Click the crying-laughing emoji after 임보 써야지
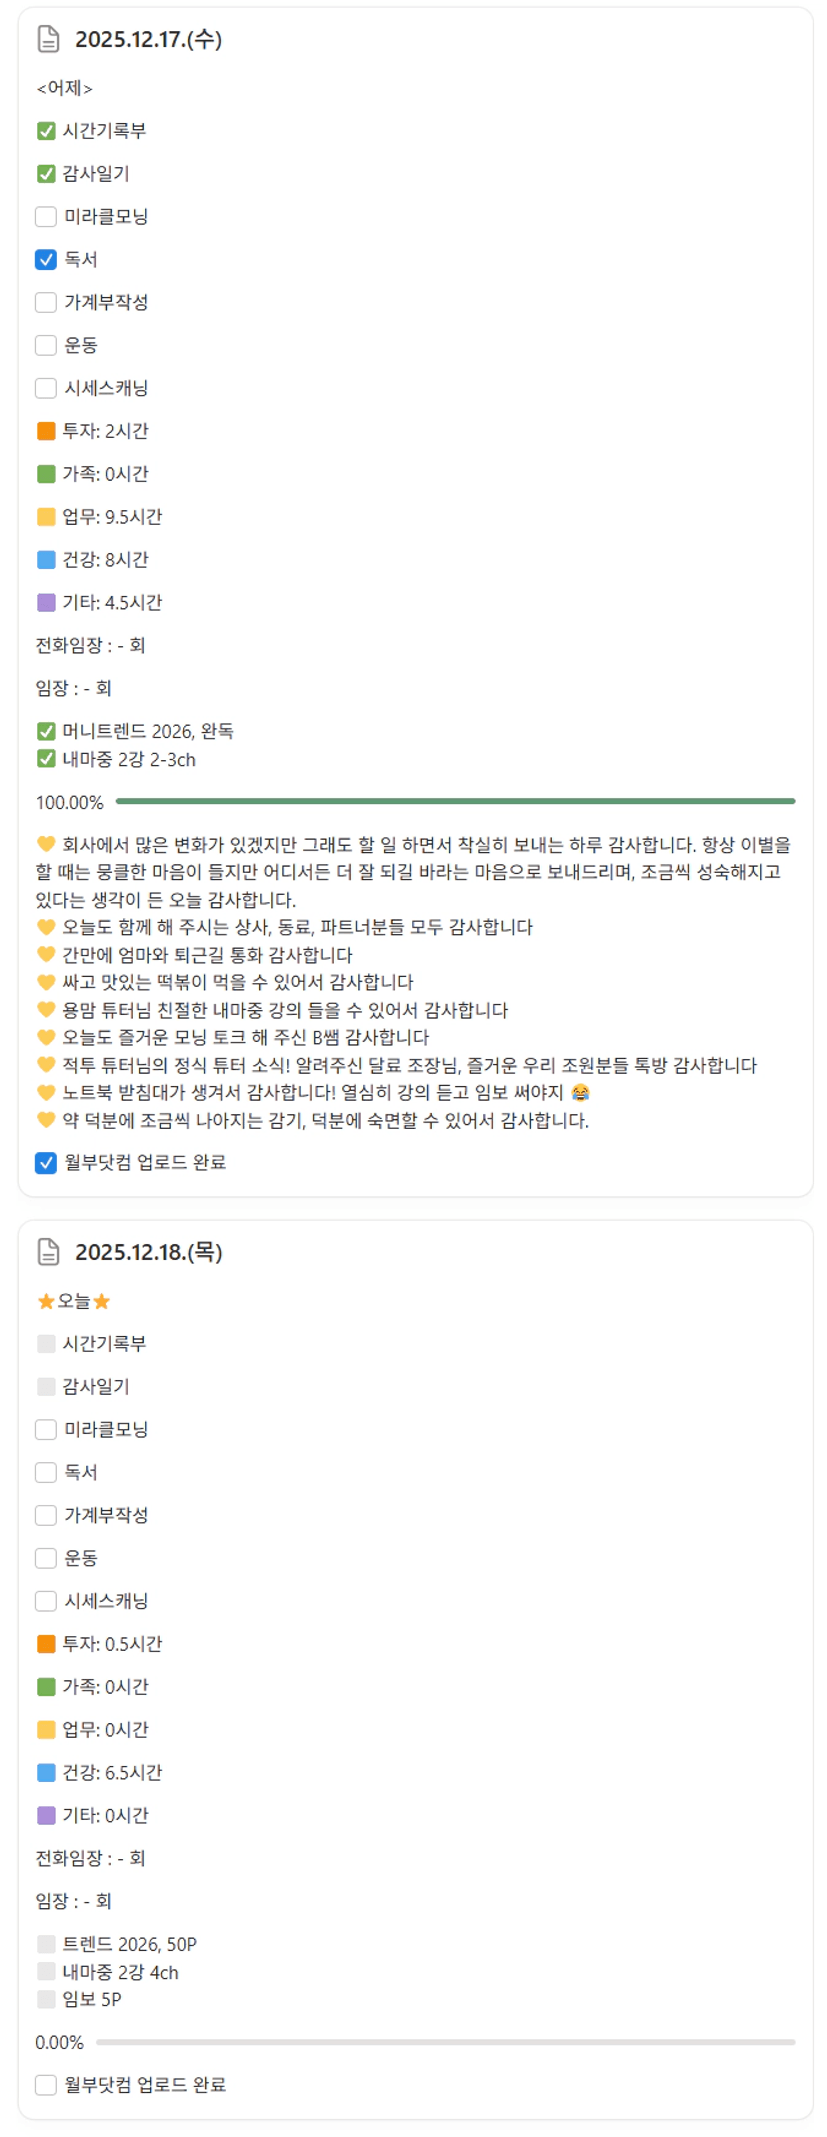The image size is (827, 2137). [580, 1092]
